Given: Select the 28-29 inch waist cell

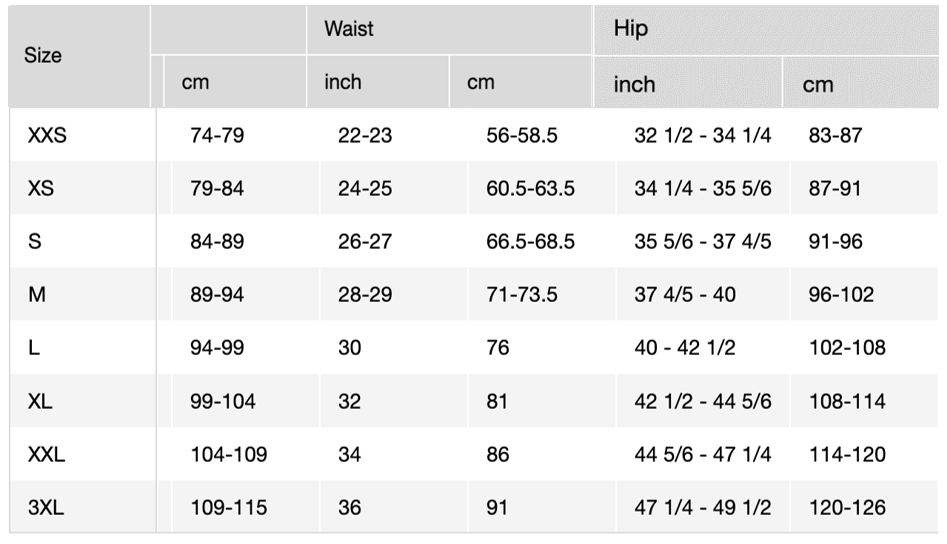Looking at the screenshot, I should pyautogui.click(x=365, y=295).
